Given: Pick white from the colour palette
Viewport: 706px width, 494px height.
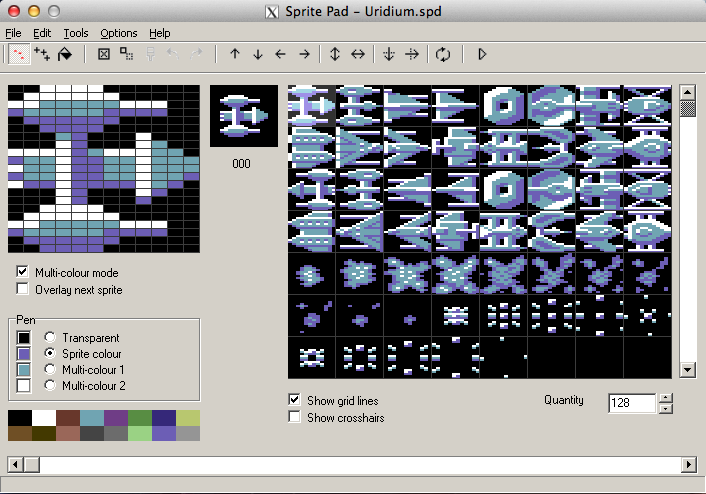Looking at the screenshot, I should coord(44,418).
